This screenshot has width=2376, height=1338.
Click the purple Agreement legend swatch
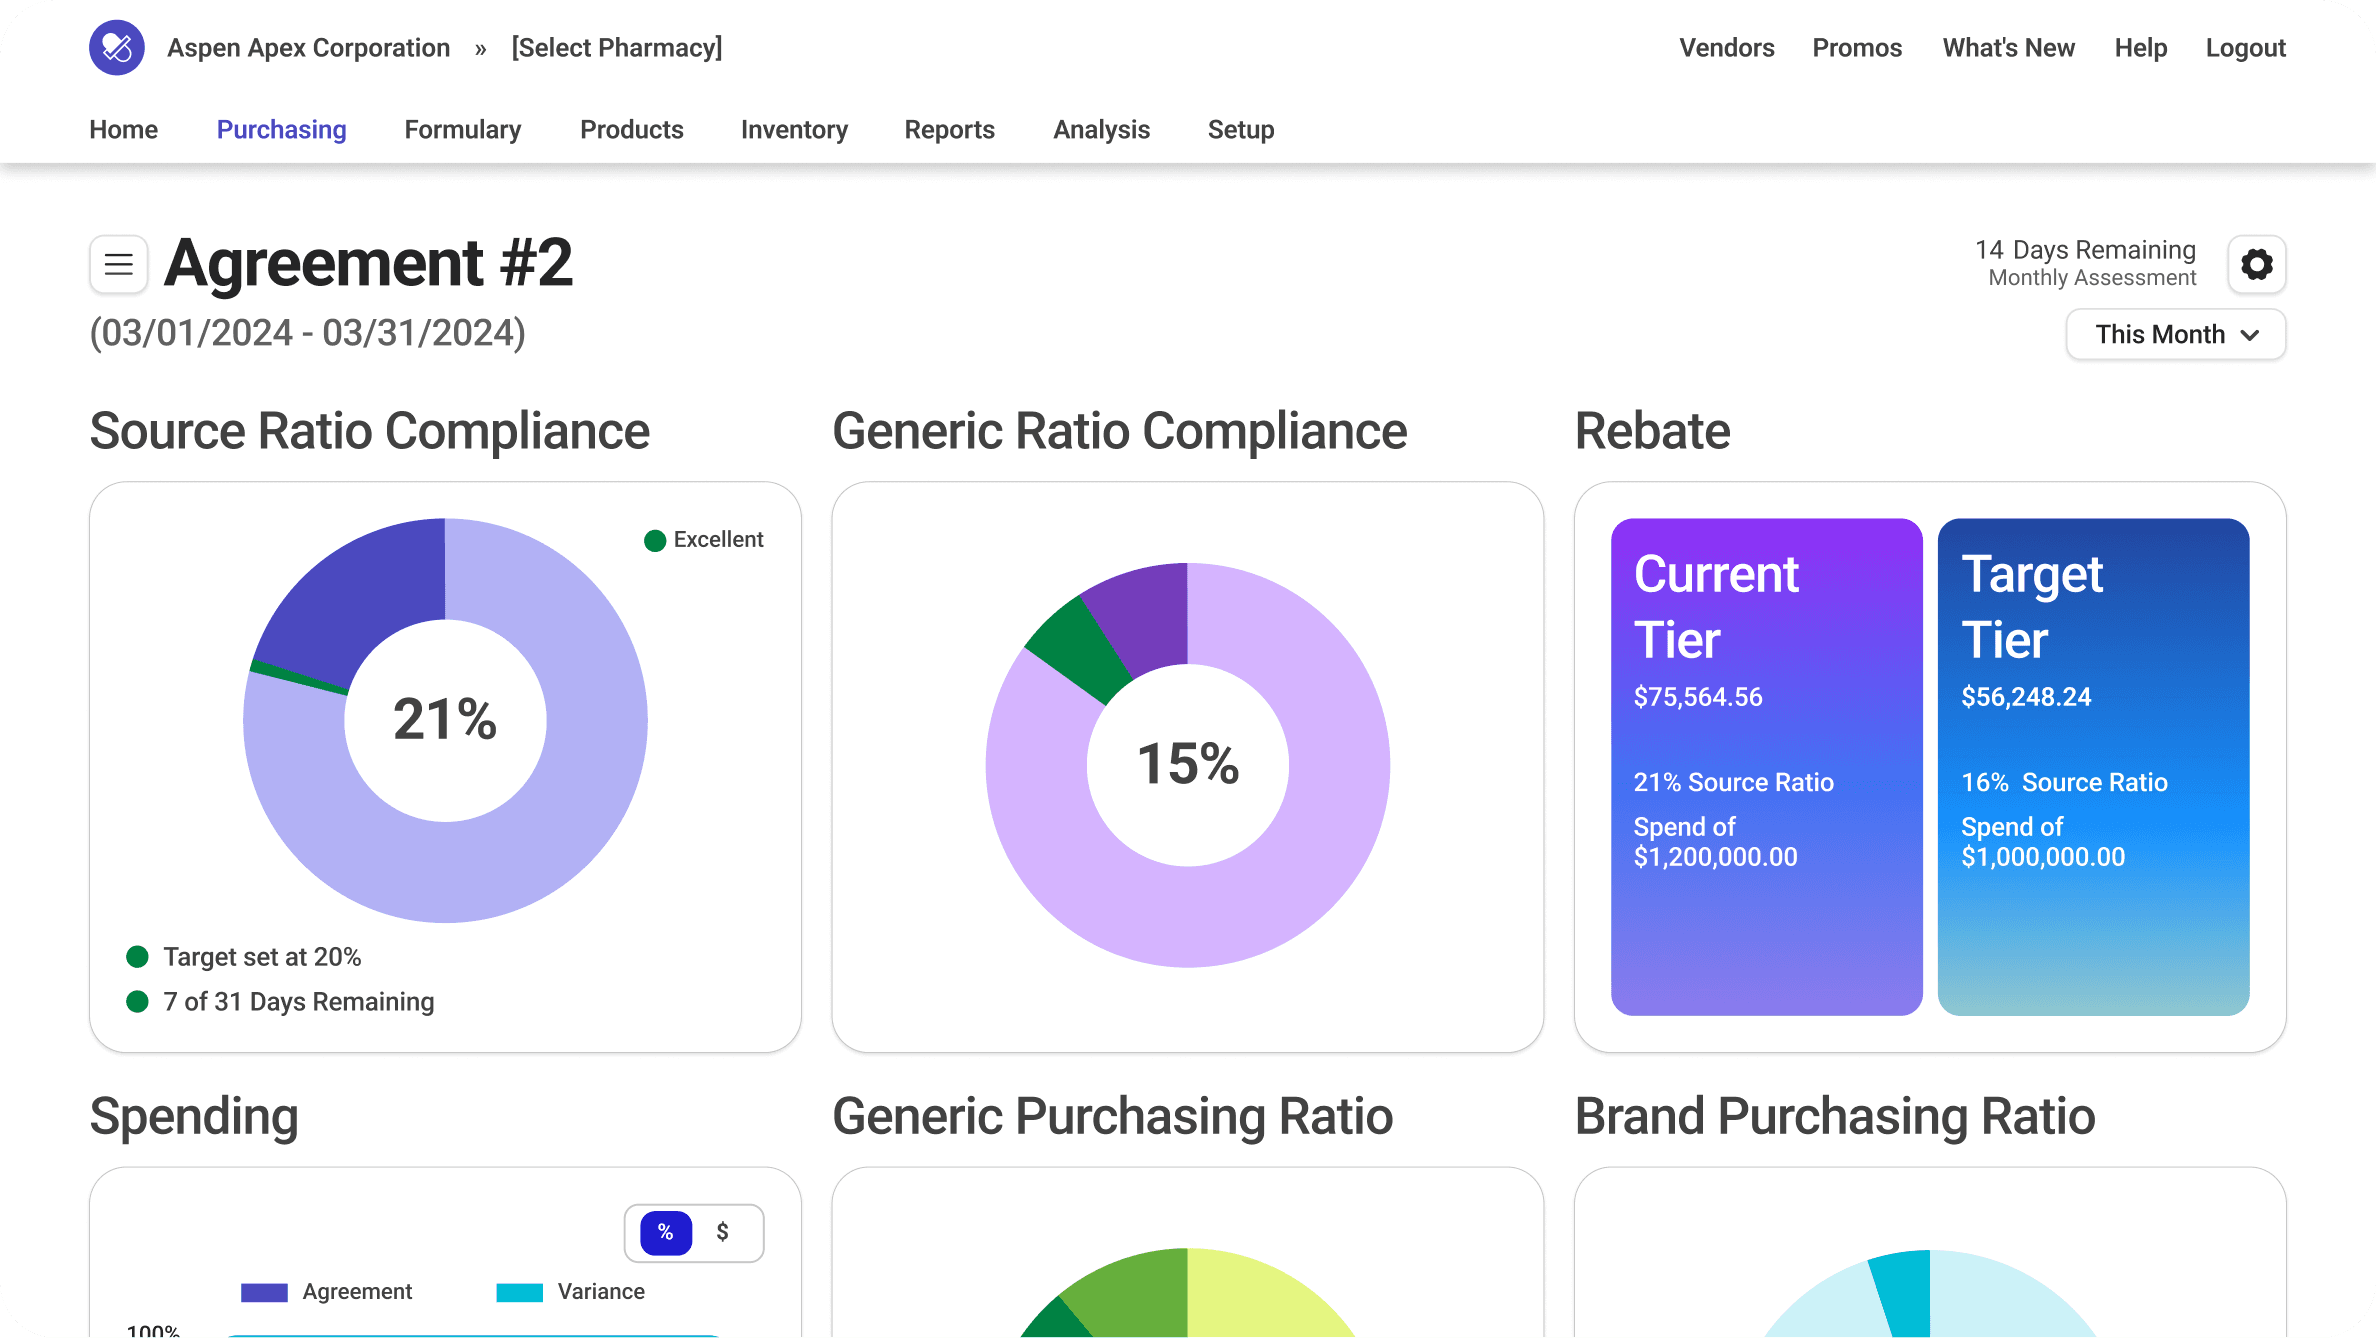coord(264,1292)
